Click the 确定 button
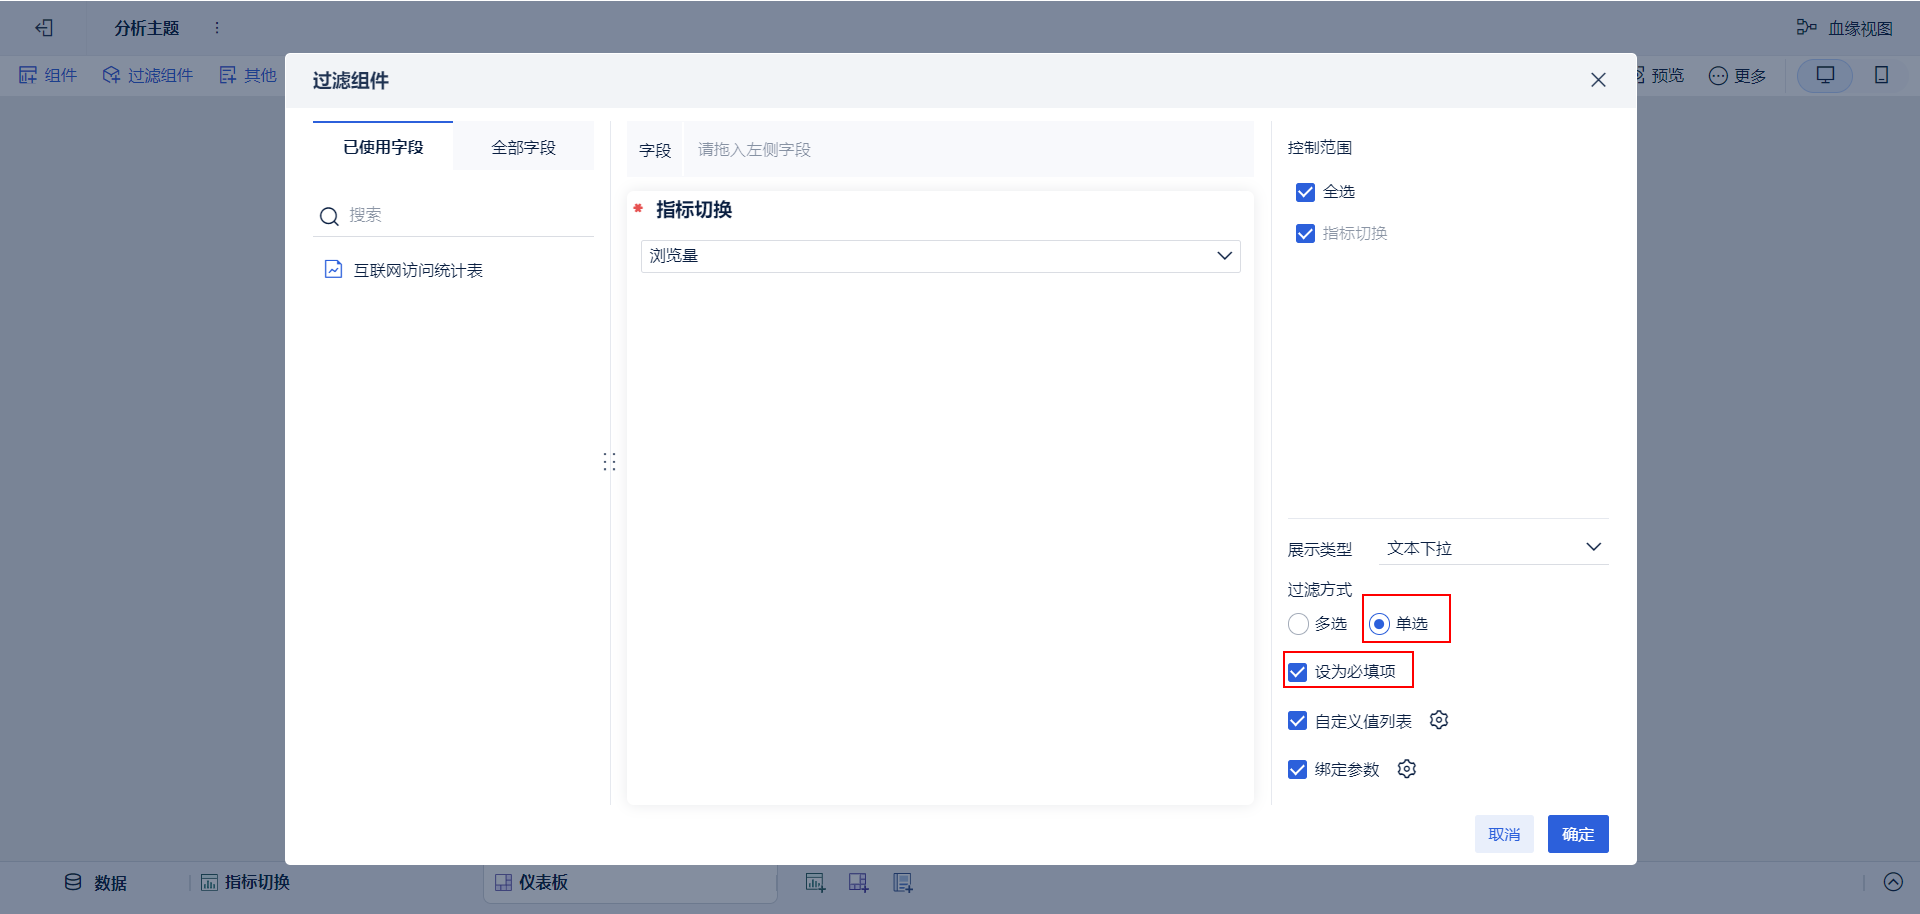This screenshot has height=914, width=1920. (1578, 834)
